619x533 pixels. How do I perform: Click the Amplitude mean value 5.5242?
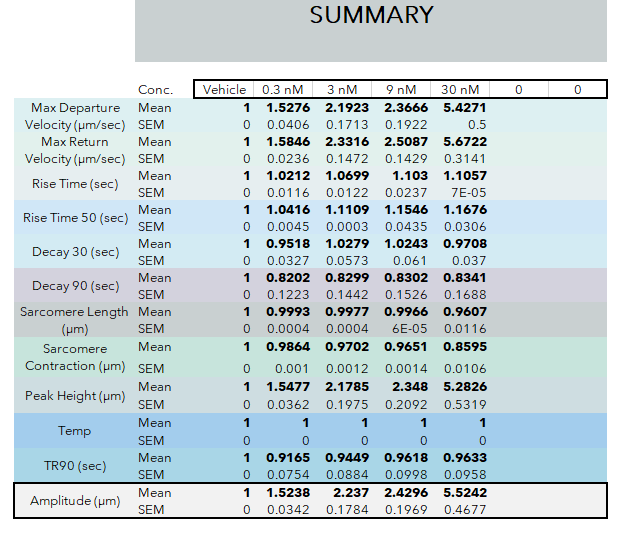point(465,493)
